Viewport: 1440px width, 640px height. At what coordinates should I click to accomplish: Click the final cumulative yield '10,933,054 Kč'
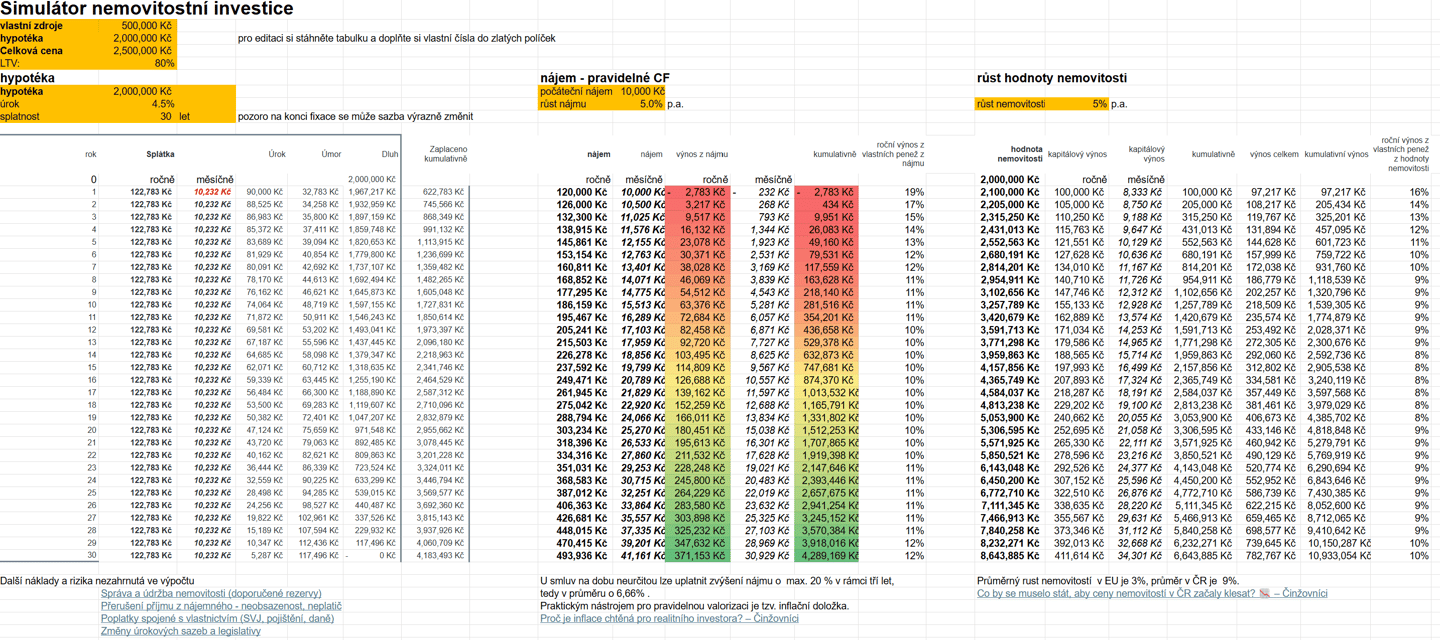(1336, 555)
